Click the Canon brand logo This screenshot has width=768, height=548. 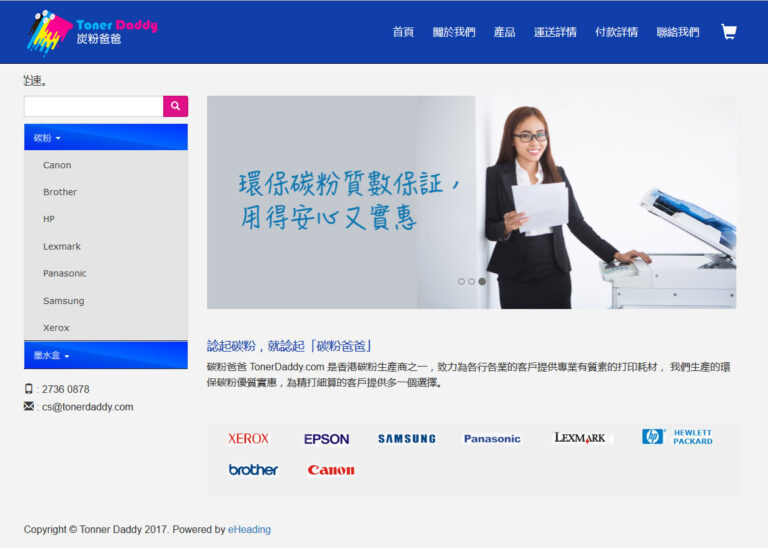tap(331, 470)
